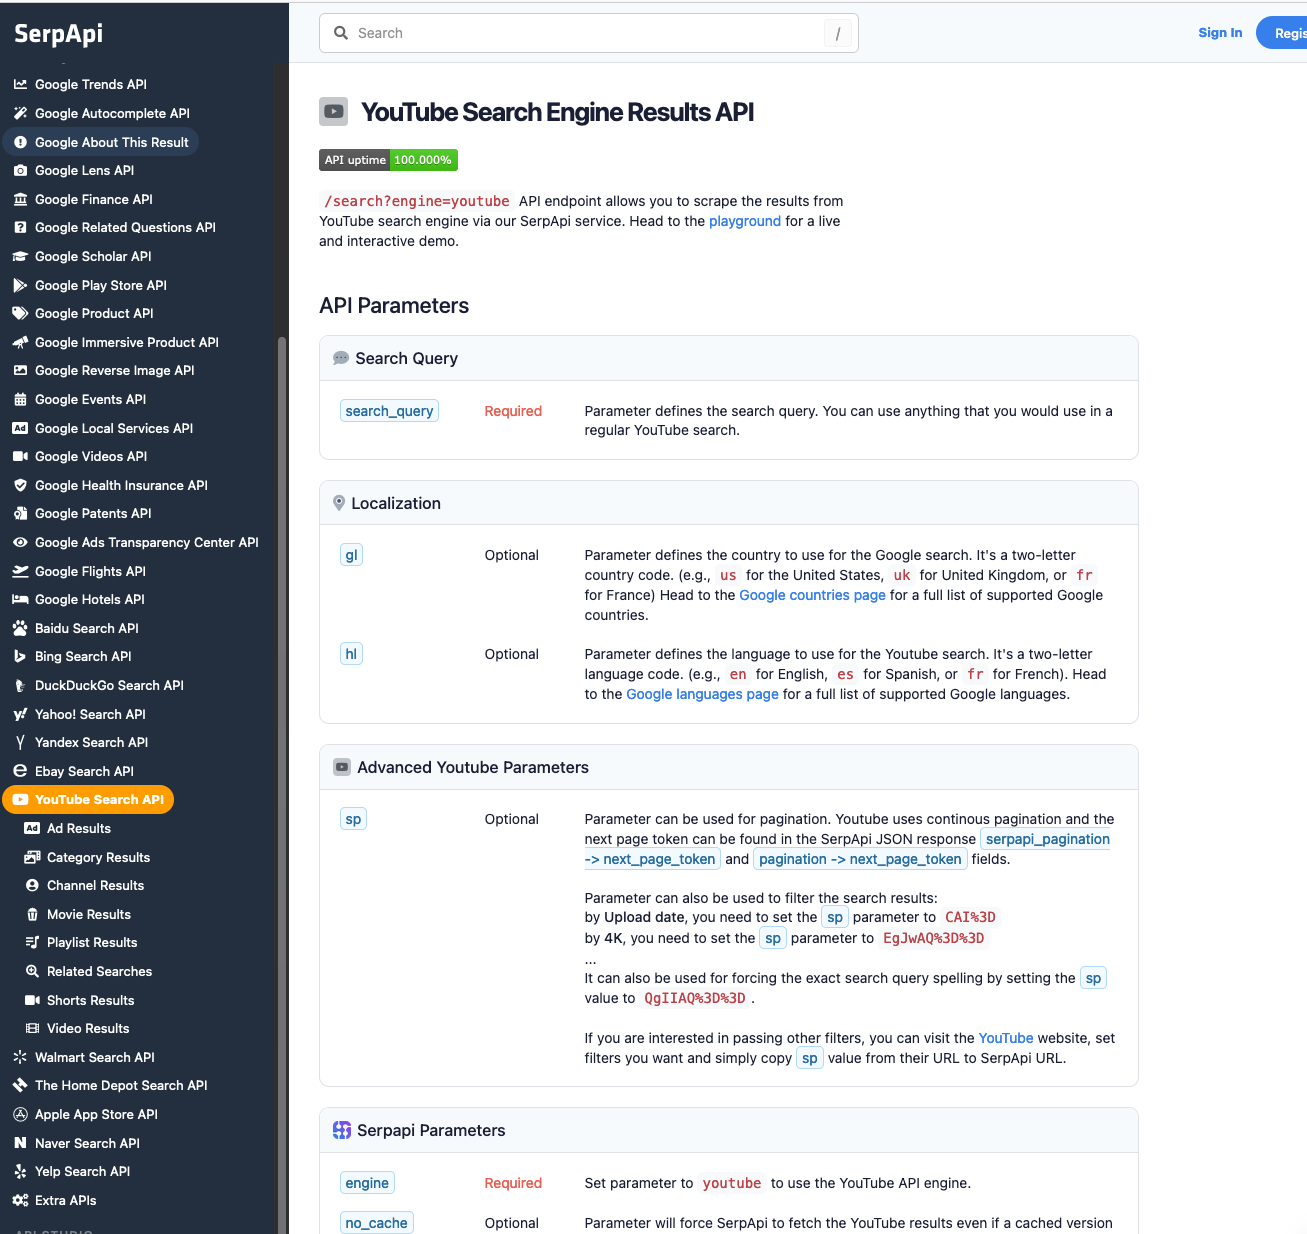Click the Walmart Search API spark icon

tap(20, 1058)
